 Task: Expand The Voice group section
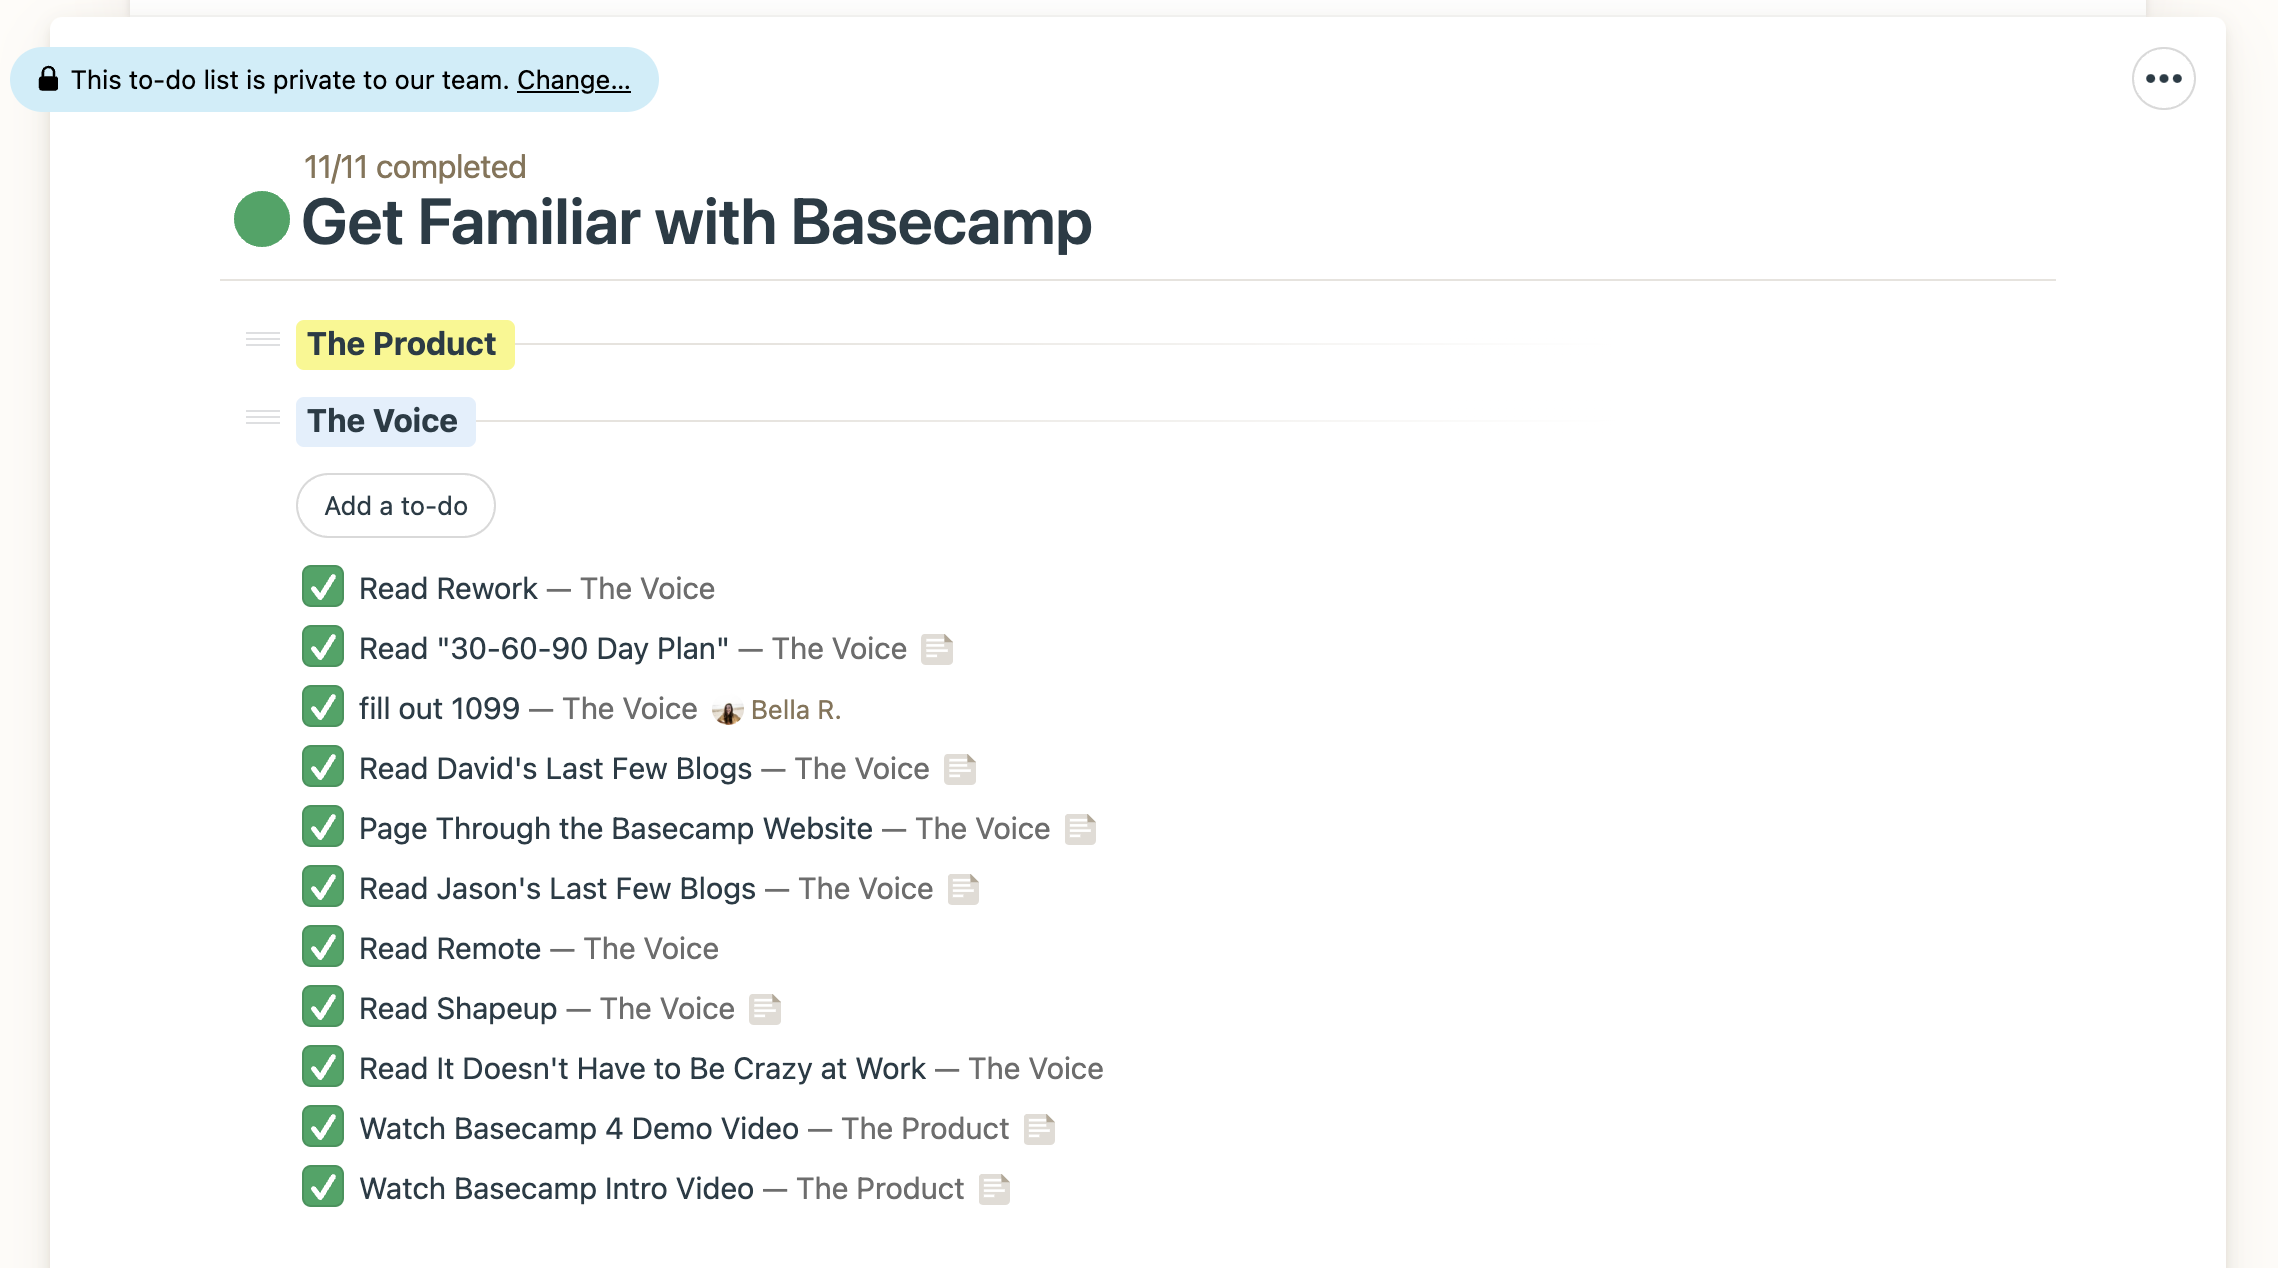click(381, 420)
